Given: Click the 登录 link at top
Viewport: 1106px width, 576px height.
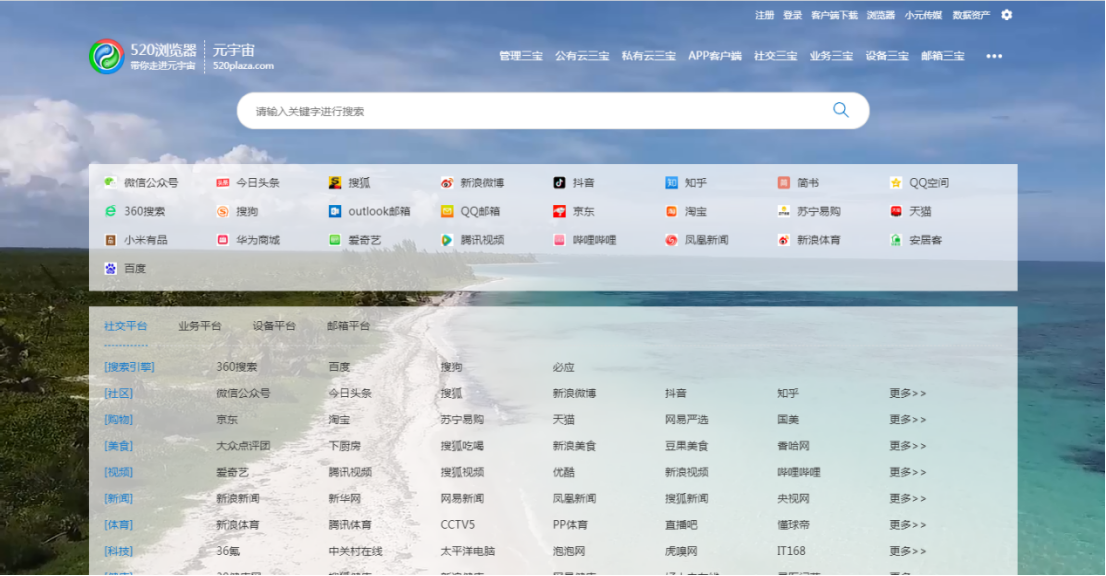Looking at the screenshot, I should click(793, 15).
